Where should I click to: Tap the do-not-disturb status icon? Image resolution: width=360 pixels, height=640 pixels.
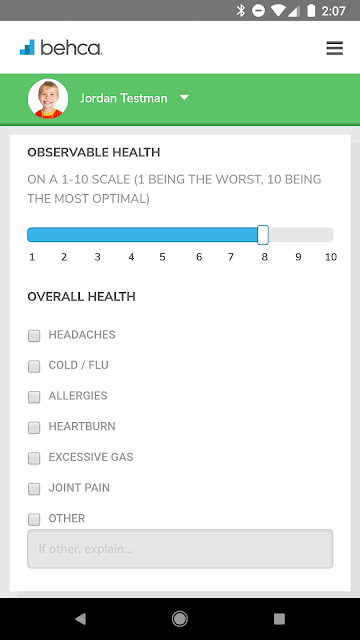point(258,11)
